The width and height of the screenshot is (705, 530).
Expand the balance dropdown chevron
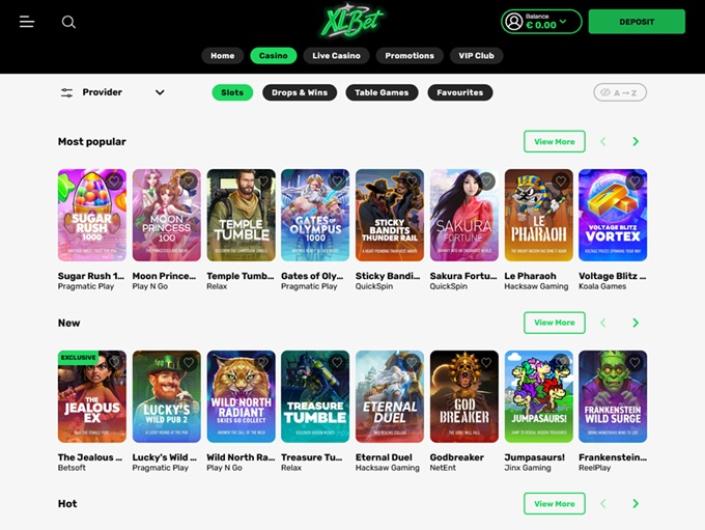click(x=563, y=22)
